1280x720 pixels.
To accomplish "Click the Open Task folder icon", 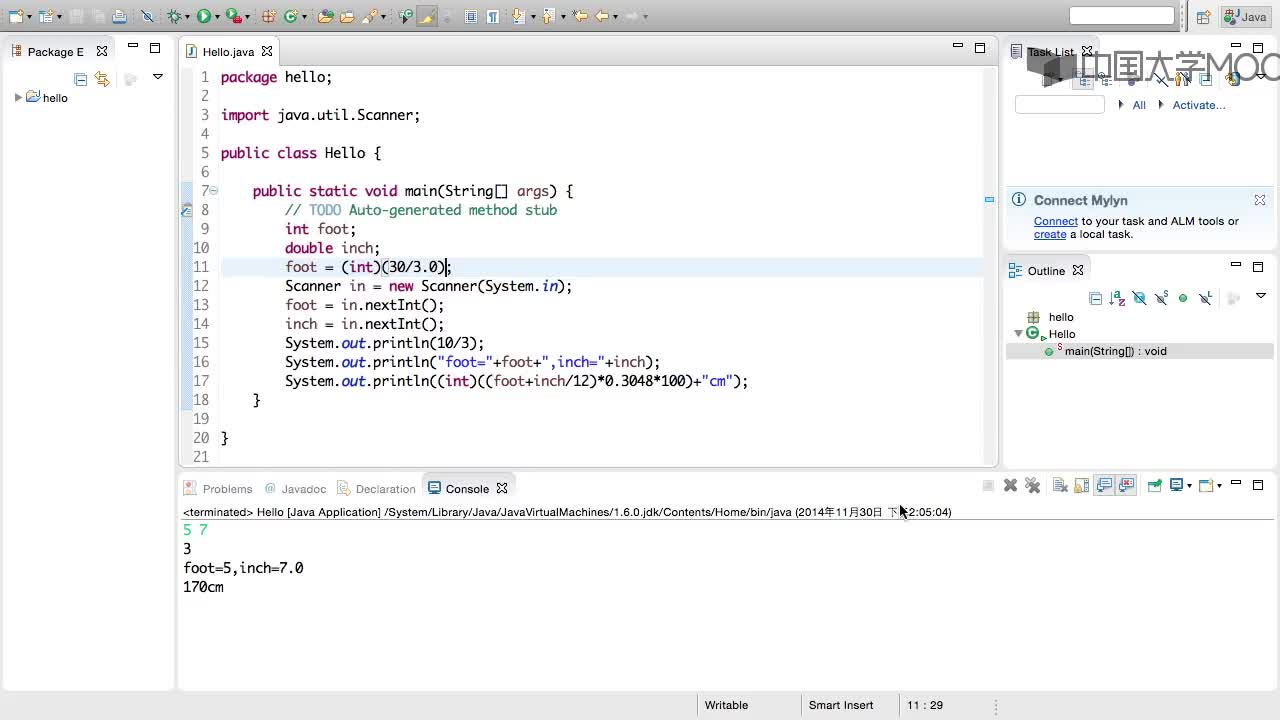I will pos(347,16).
